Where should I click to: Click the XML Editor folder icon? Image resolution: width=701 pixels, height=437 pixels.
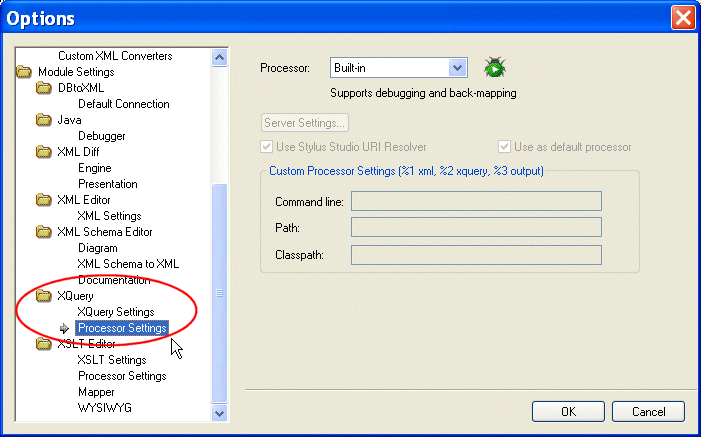coord(44,200)
